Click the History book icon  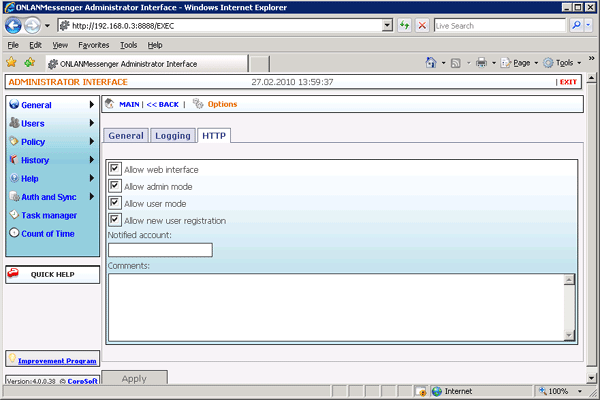(14, 159)
